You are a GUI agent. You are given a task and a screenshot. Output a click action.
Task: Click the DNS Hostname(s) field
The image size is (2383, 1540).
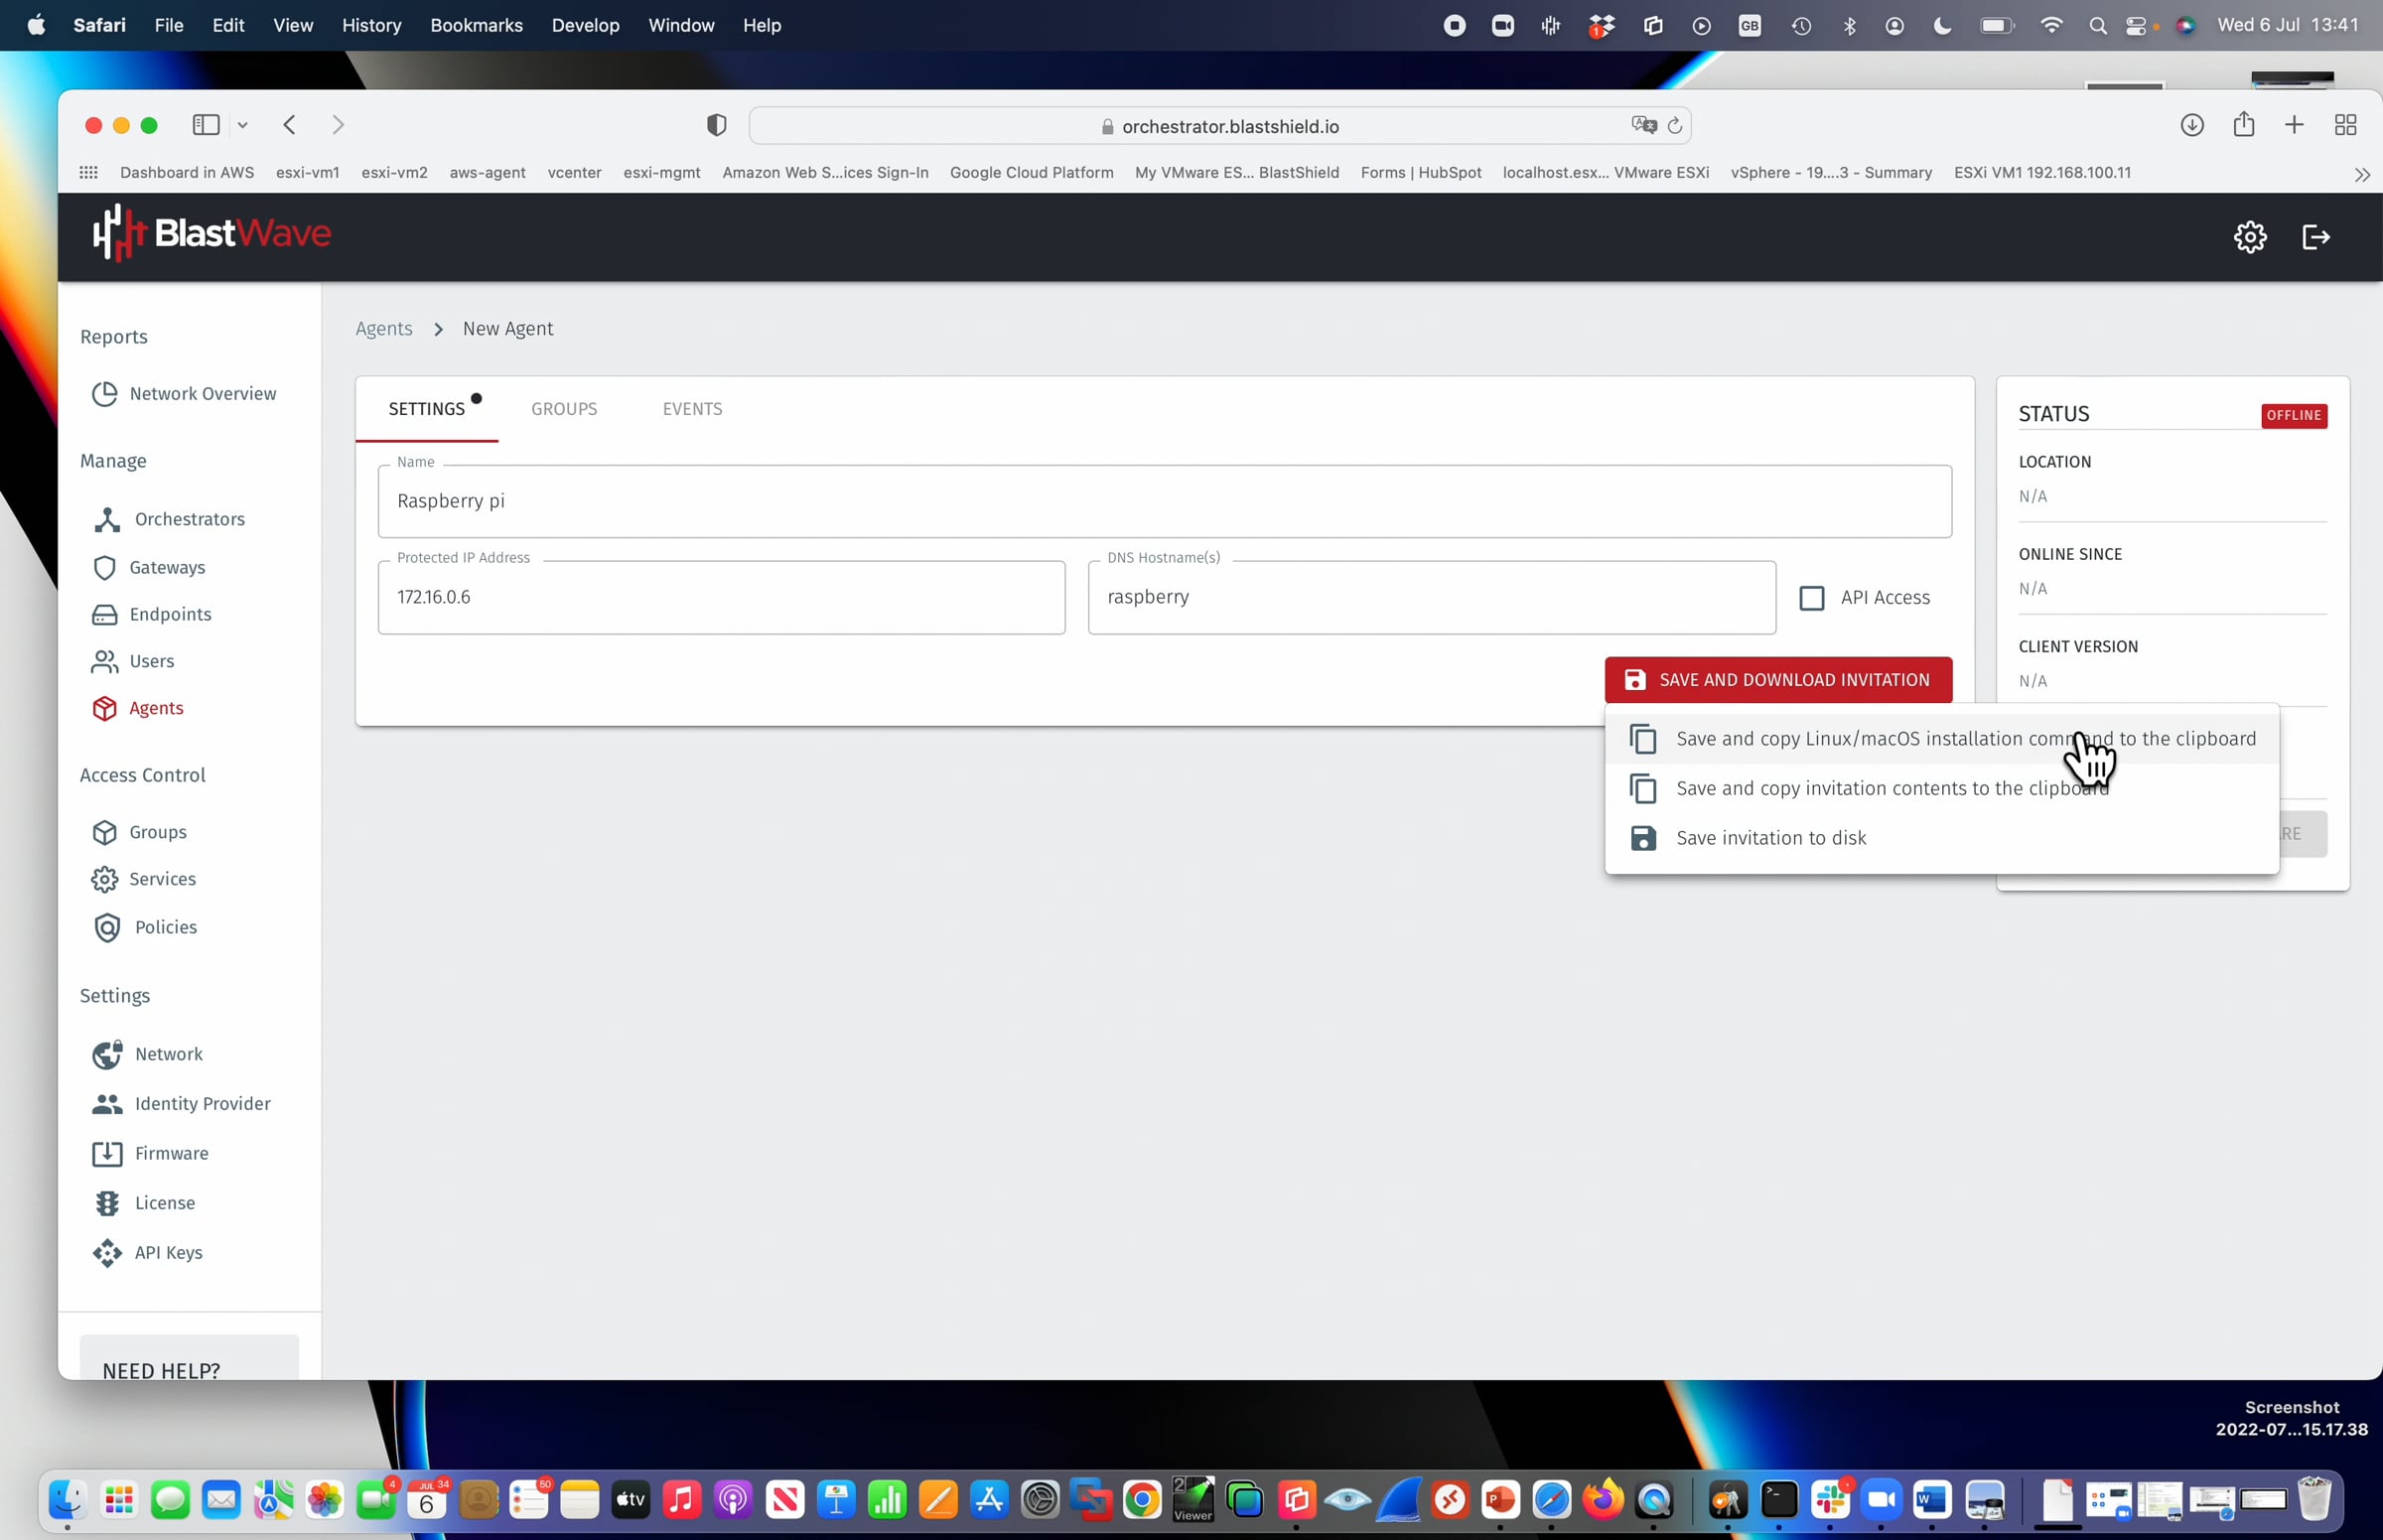1431,598
